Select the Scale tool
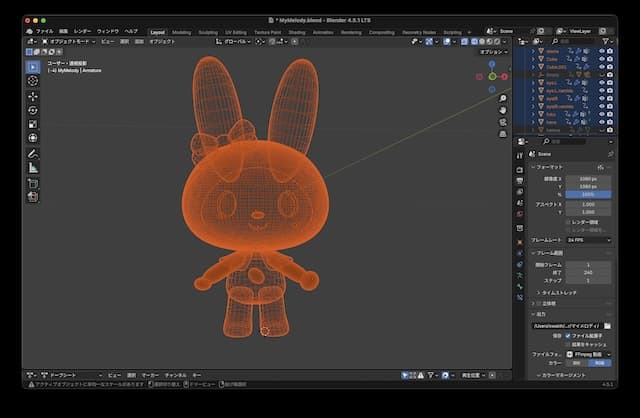Viewport: 640px width, 418px height. click(32, 124)
